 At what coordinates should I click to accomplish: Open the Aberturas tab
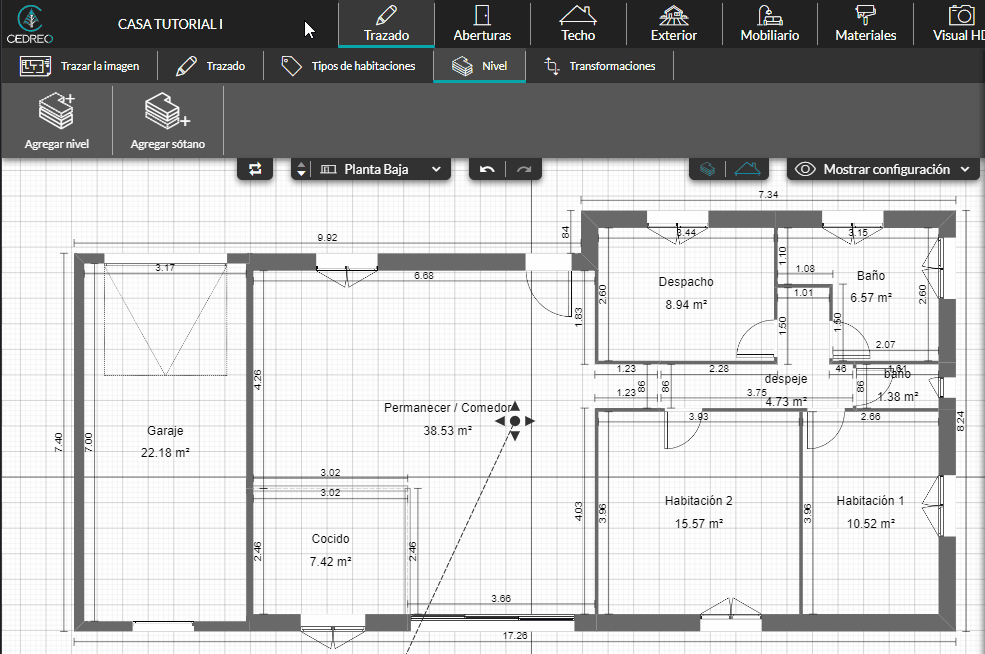pyautogui.click(x=482, y=24)
